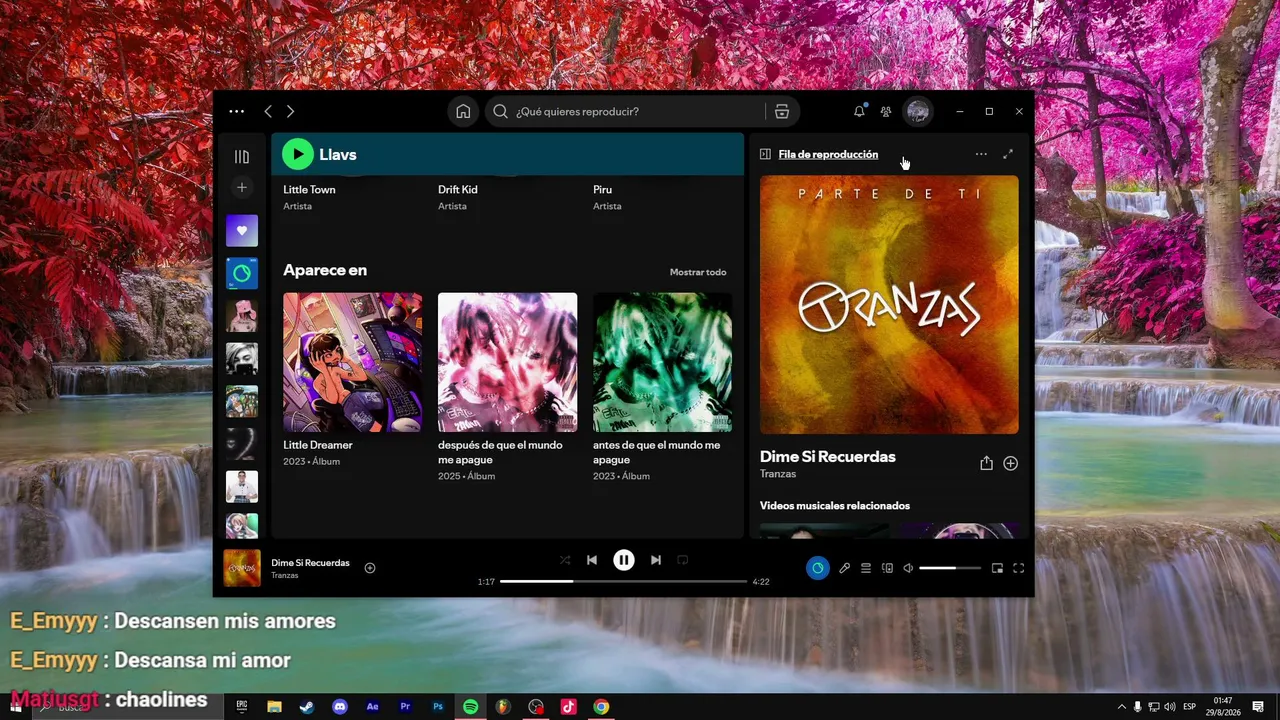Skip to the next track
Viewport: 1280px width, 720px height.
(656, 560)
